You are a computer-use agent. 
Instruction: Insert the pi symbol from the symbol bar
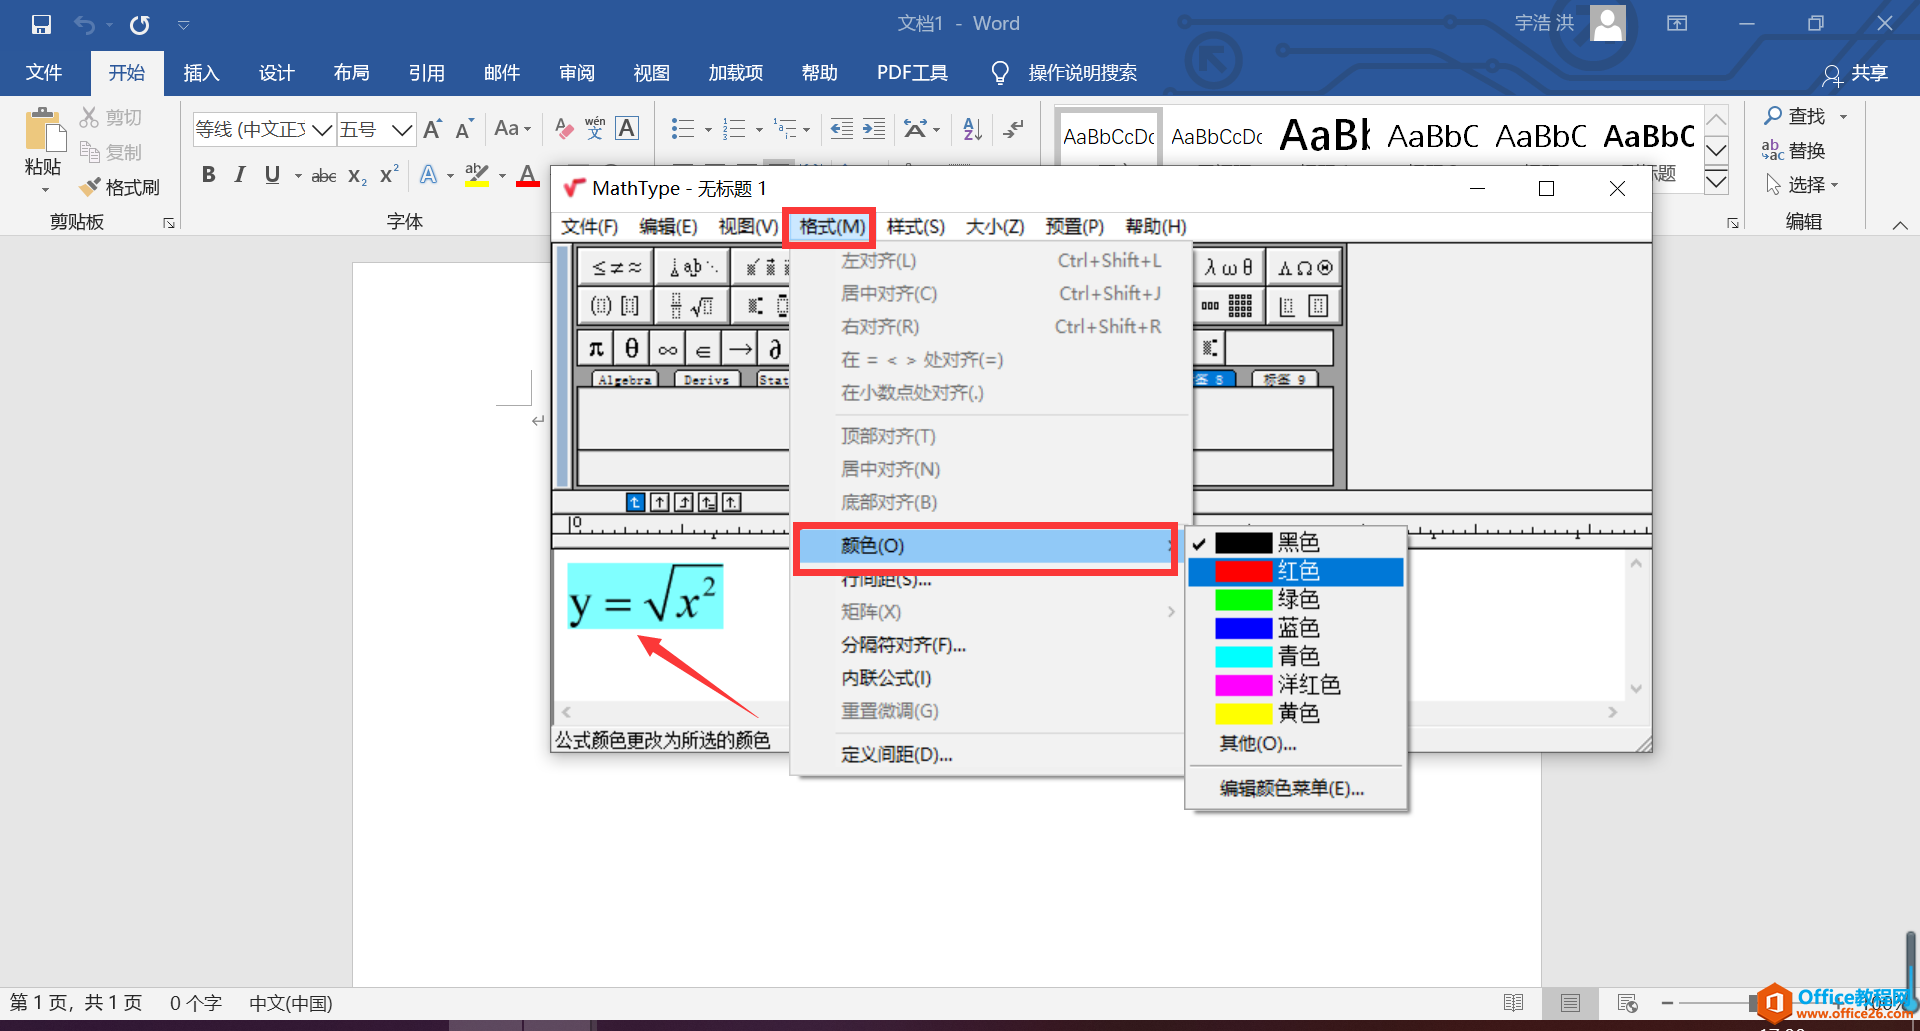pos(595,348)
